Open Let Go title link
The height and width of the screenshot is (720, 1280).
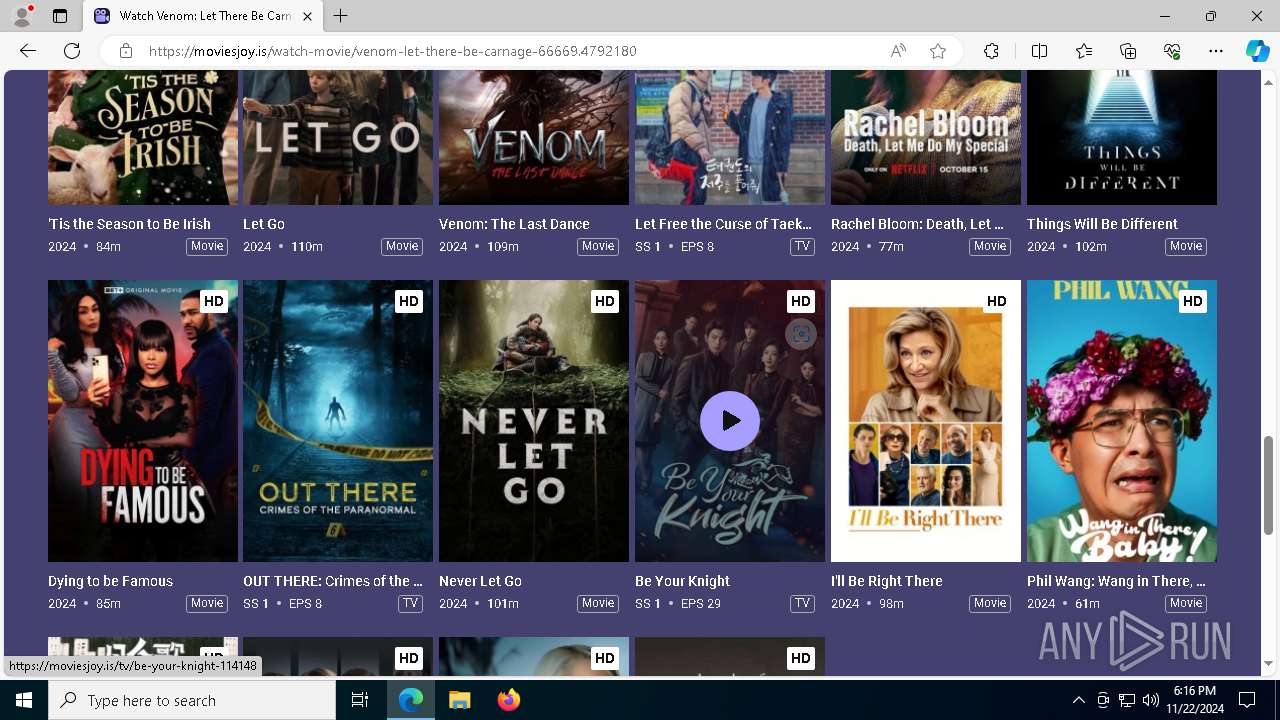point(264,224)
